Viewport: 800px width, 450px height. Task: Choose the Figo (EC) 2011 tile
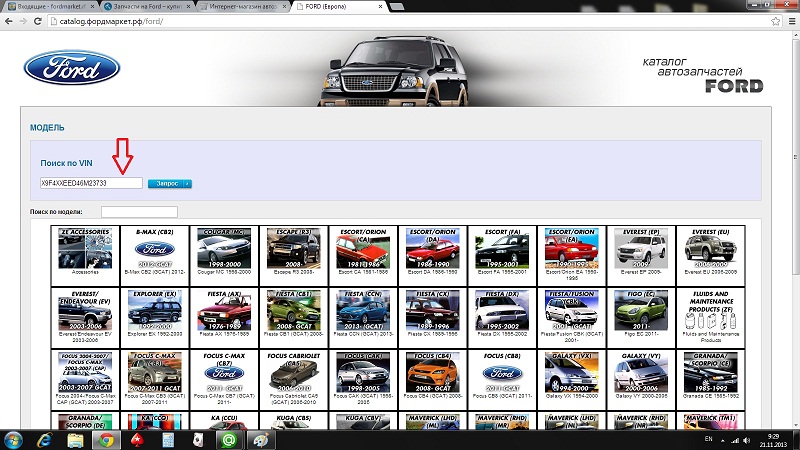tap(641, 317)
